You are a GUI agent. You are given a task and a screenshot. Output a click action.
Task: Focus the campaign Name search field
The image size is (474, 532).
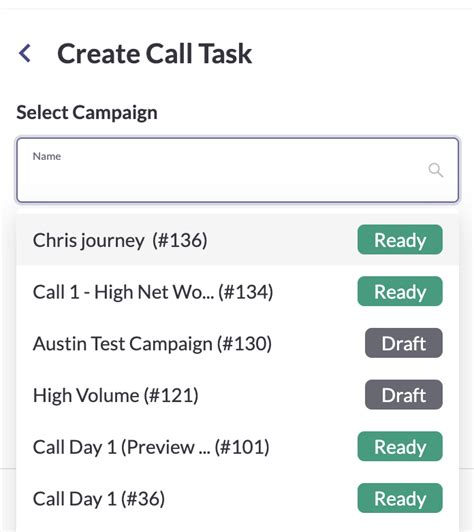[x=238, y=170]
